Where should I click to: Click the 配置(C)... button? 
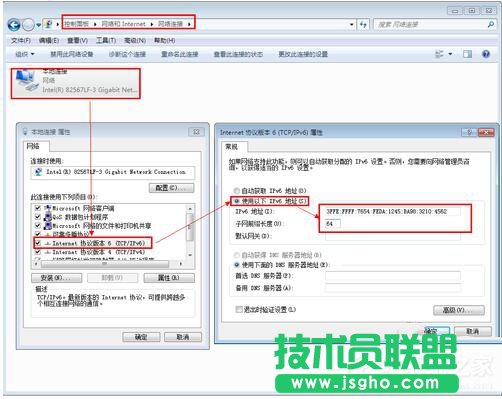(x=171, y=188)
